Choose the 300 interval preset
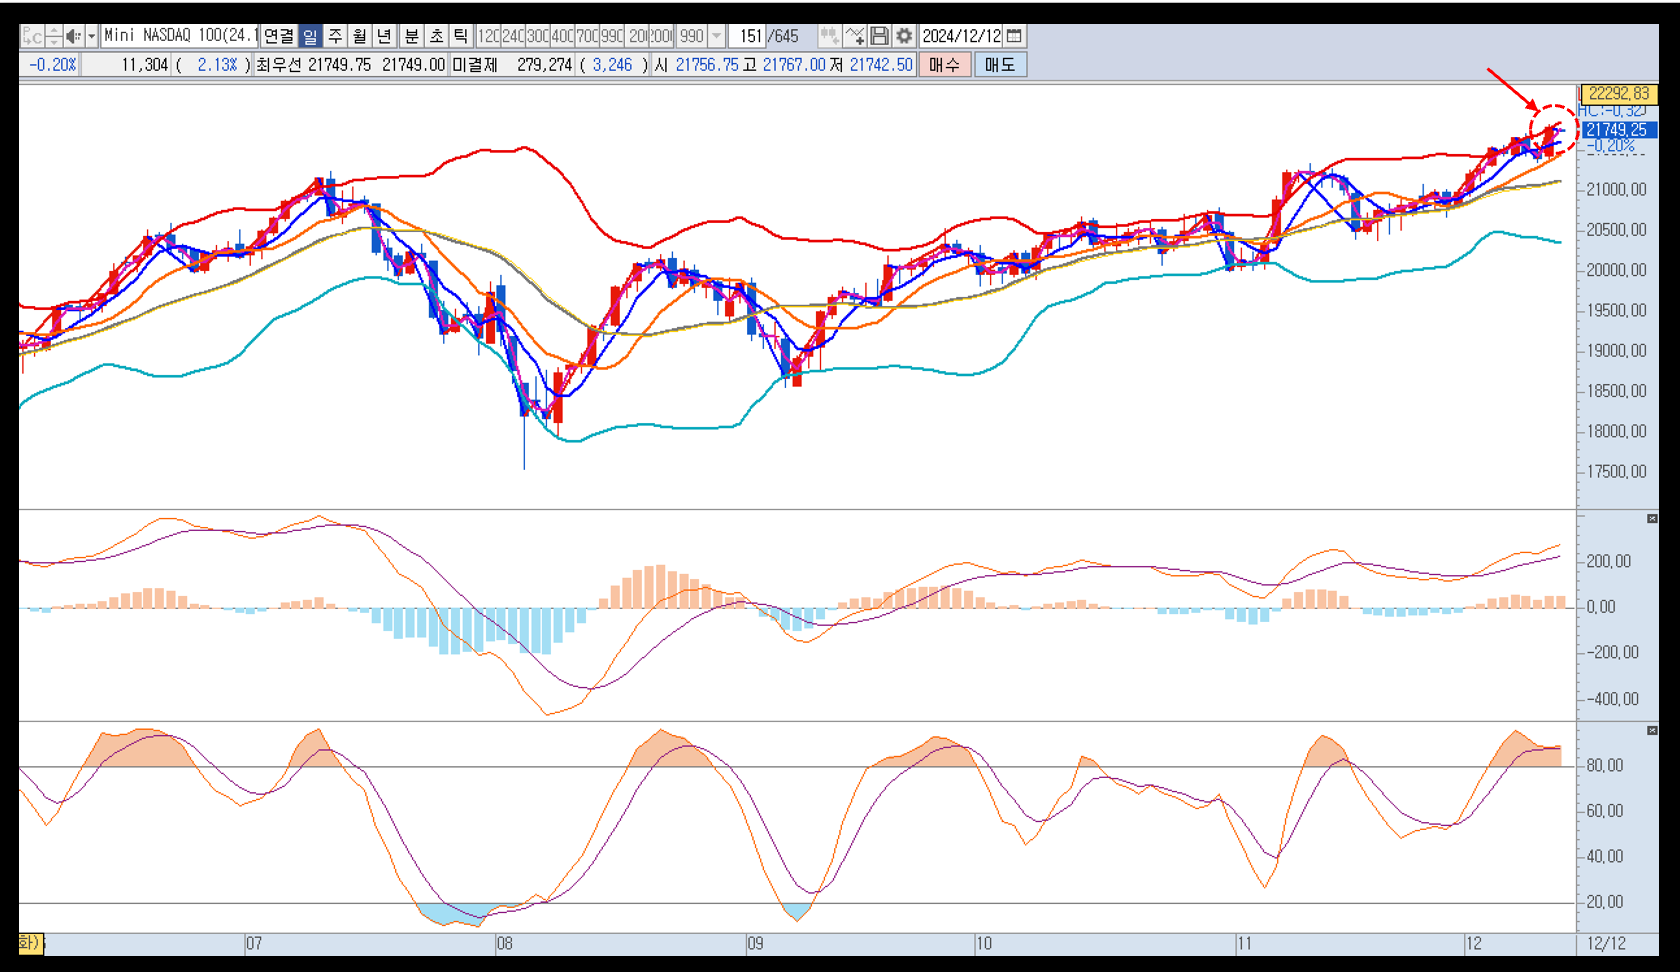The image size is (1680, 972). tap(538, 36)
